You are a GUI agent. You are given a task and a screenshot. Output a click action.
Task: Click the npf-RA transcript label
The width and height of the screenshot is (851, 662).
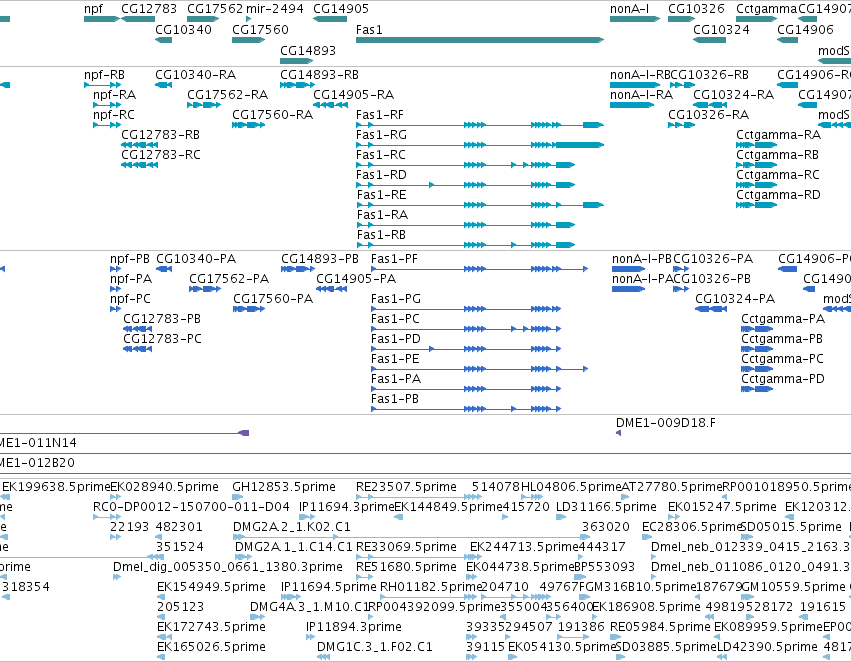(115, 94)
